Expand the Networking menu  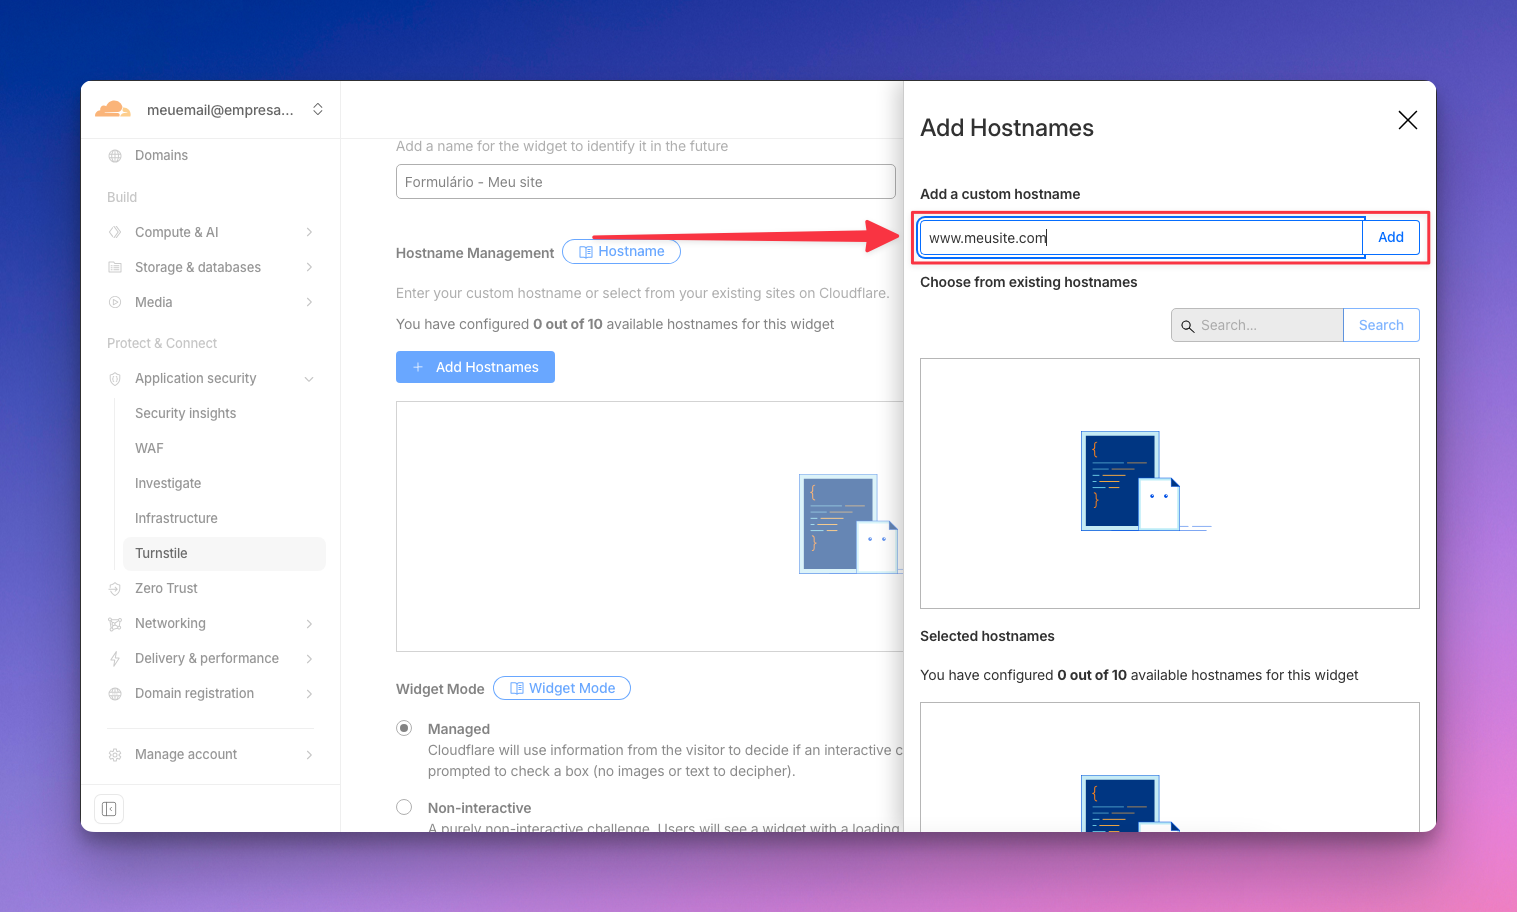(x=309, y=624)
